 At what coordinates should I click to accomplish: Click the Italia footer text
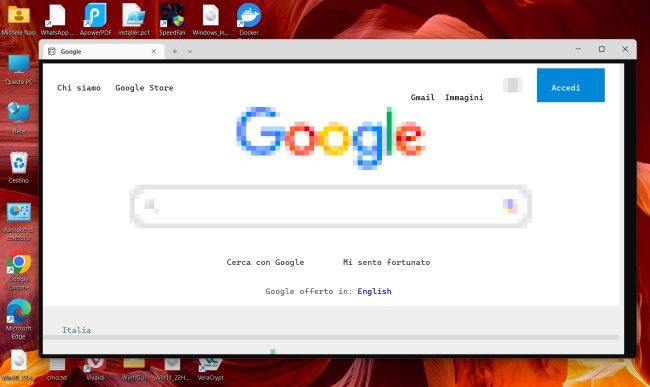click(x=76, y=330)
